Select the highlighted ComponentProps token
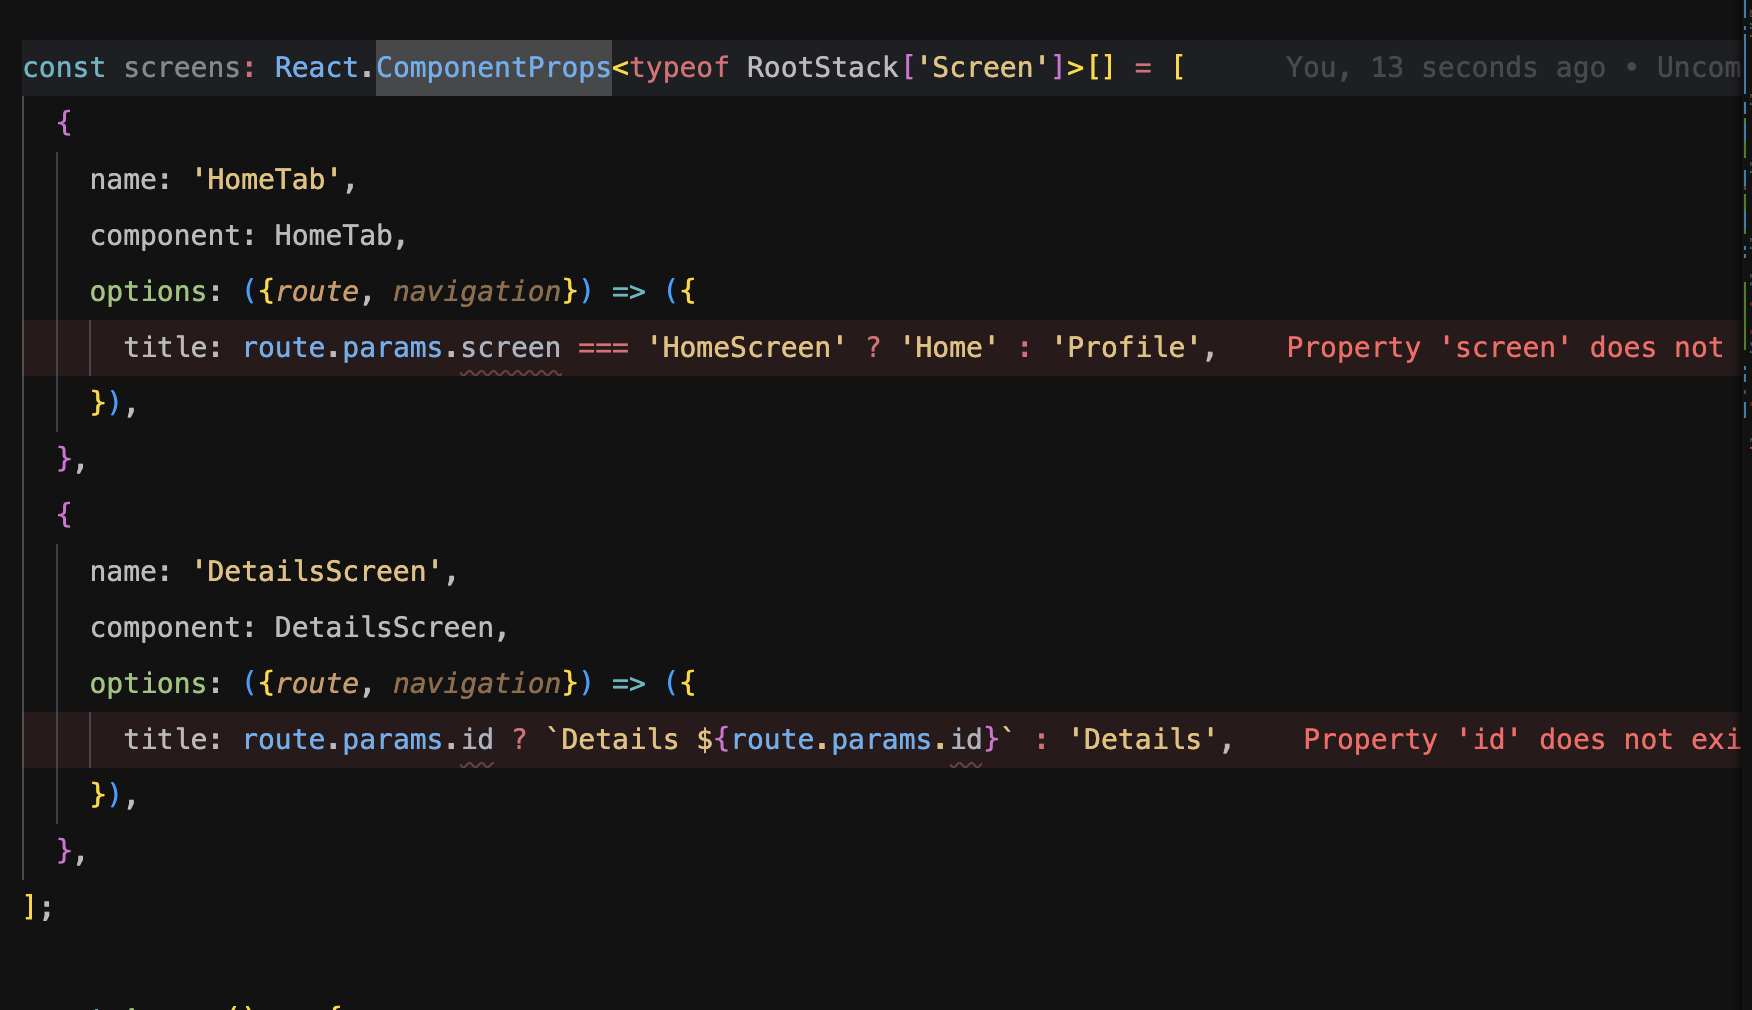1752x1010 pixels. tap(493, 67)
